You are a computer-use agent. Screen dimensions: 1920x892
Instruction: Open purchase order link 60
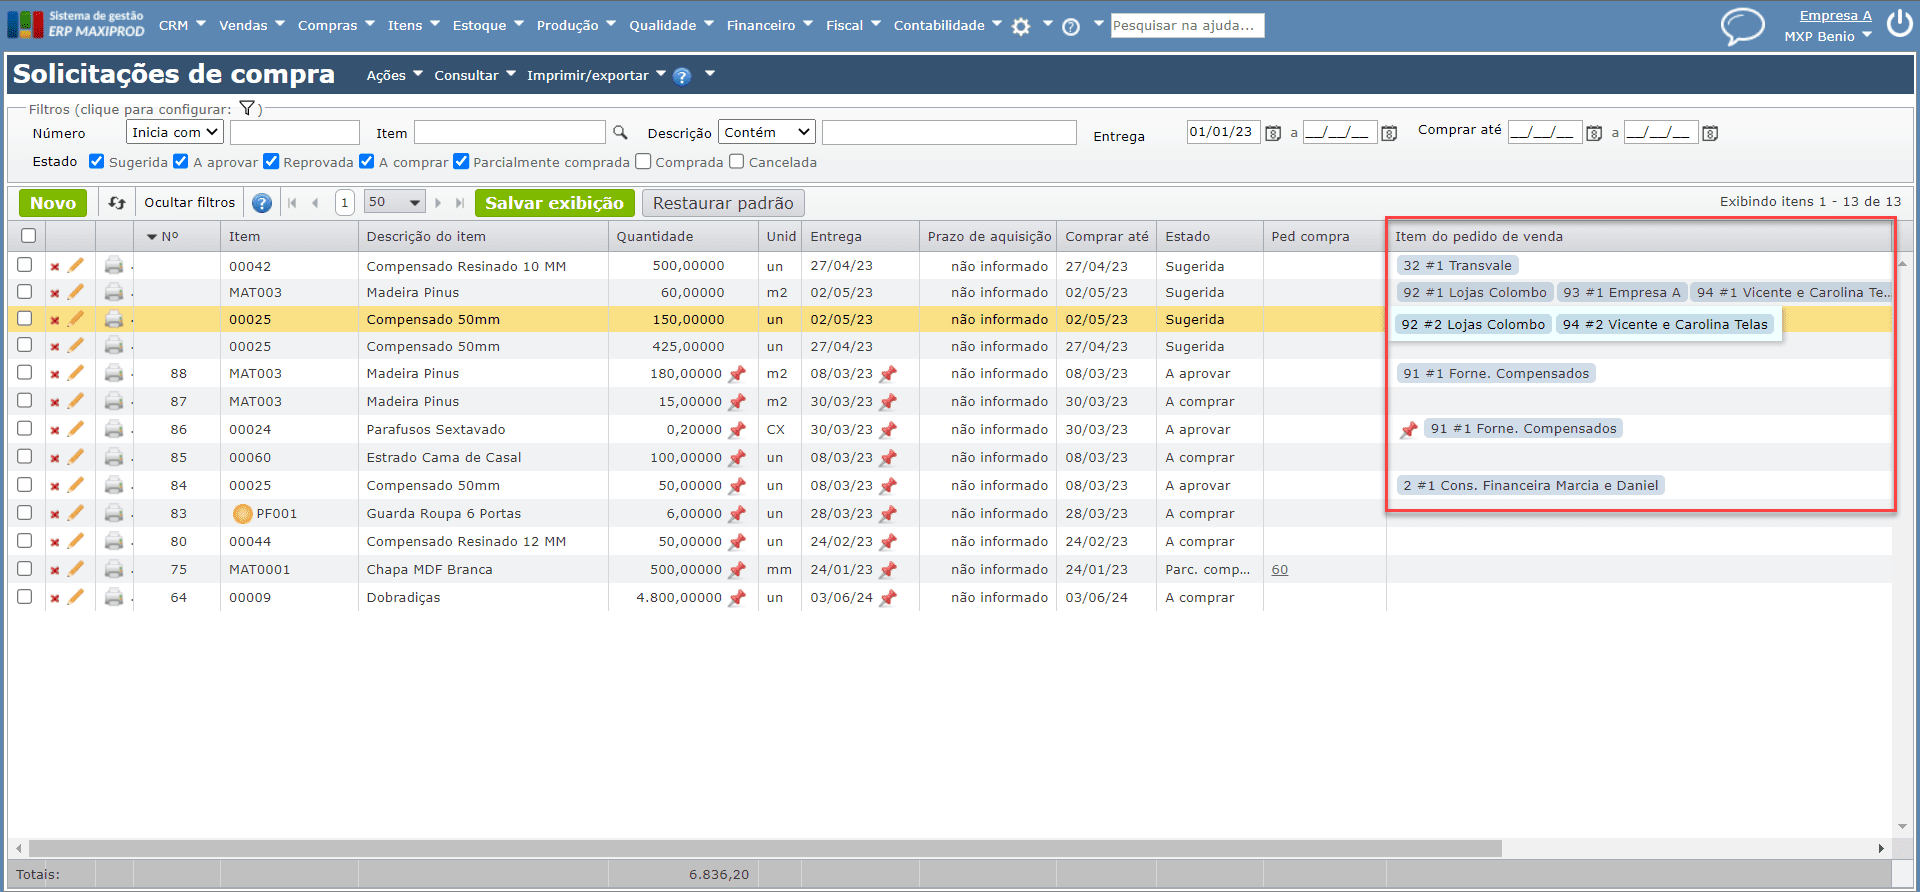(x=1279, y=570)
